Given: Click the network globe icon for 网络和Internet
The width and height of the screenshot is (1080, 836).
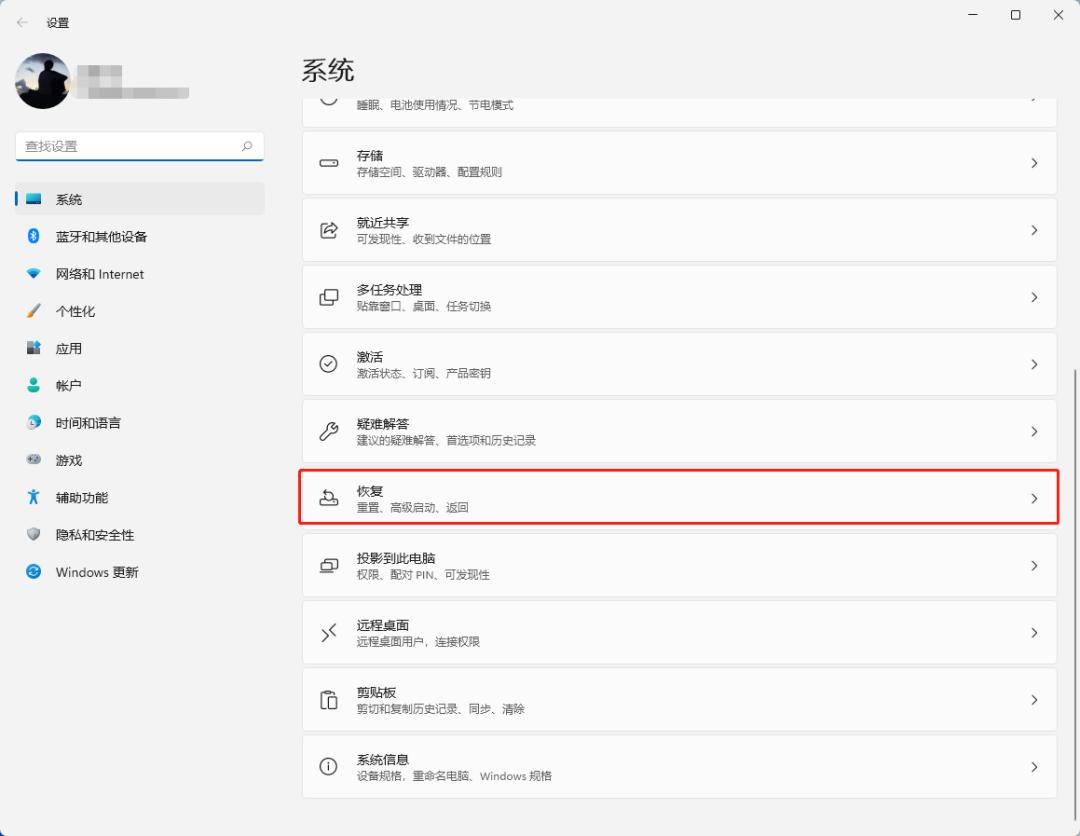Looking at the screenshot, I should click(30, 274).
